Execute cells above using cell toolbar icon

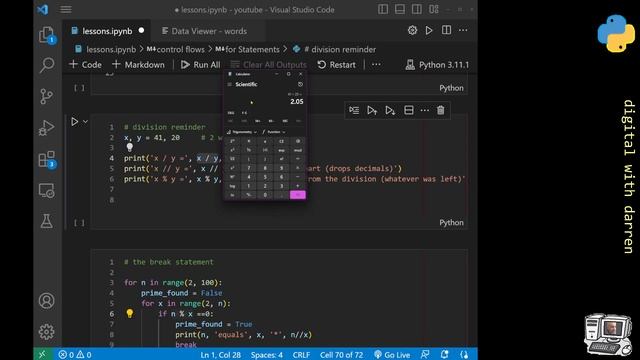[x=371, y=110]
